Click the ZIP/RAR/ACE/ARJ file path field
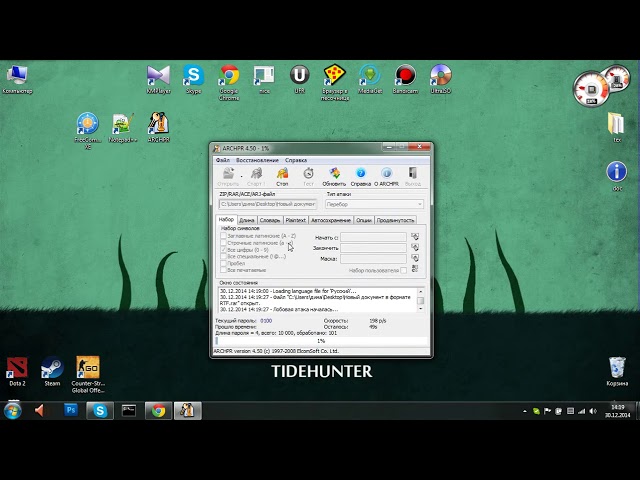The height and width of the screenshot is (480, 640). pyautogui.click(x=268, y=204)
